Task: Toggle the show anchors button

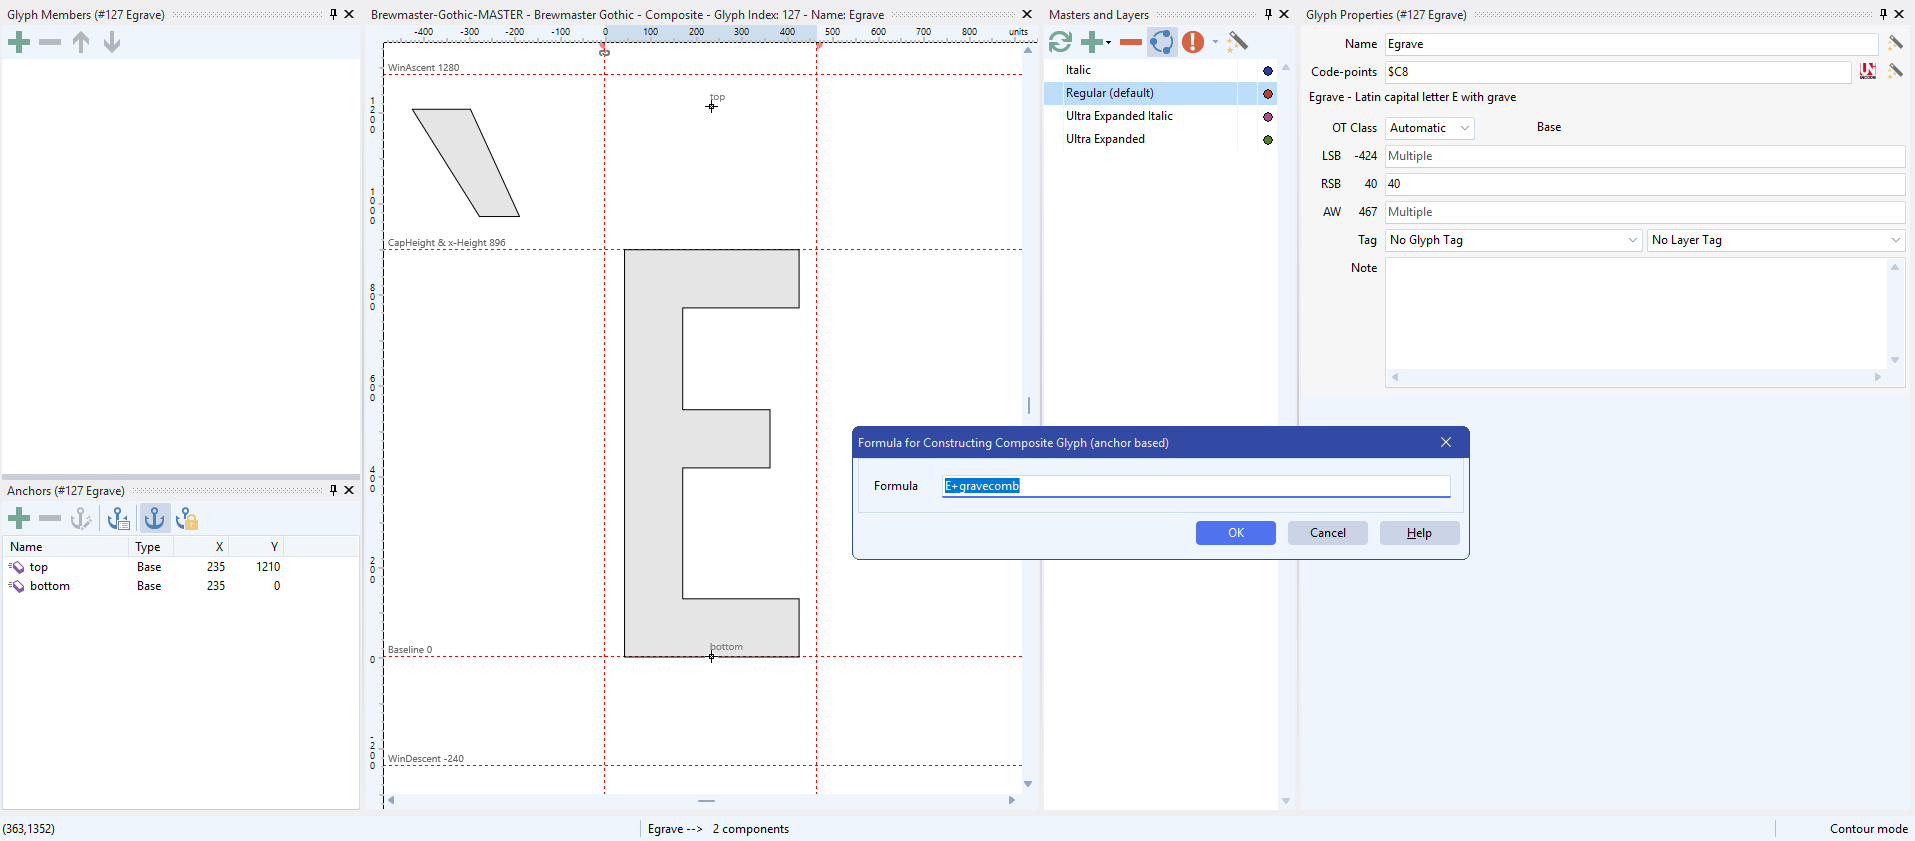Action: click(154, 518)
